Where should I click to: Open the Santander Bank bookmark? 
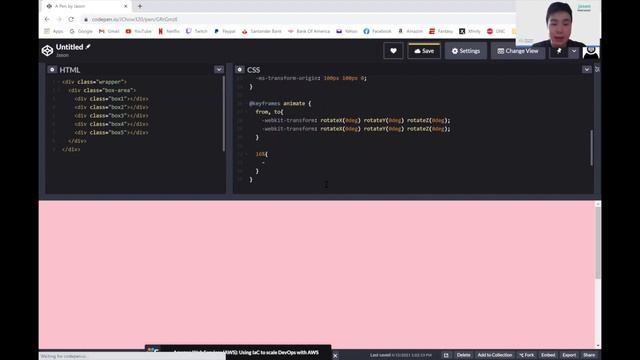[x=262, y=31]
